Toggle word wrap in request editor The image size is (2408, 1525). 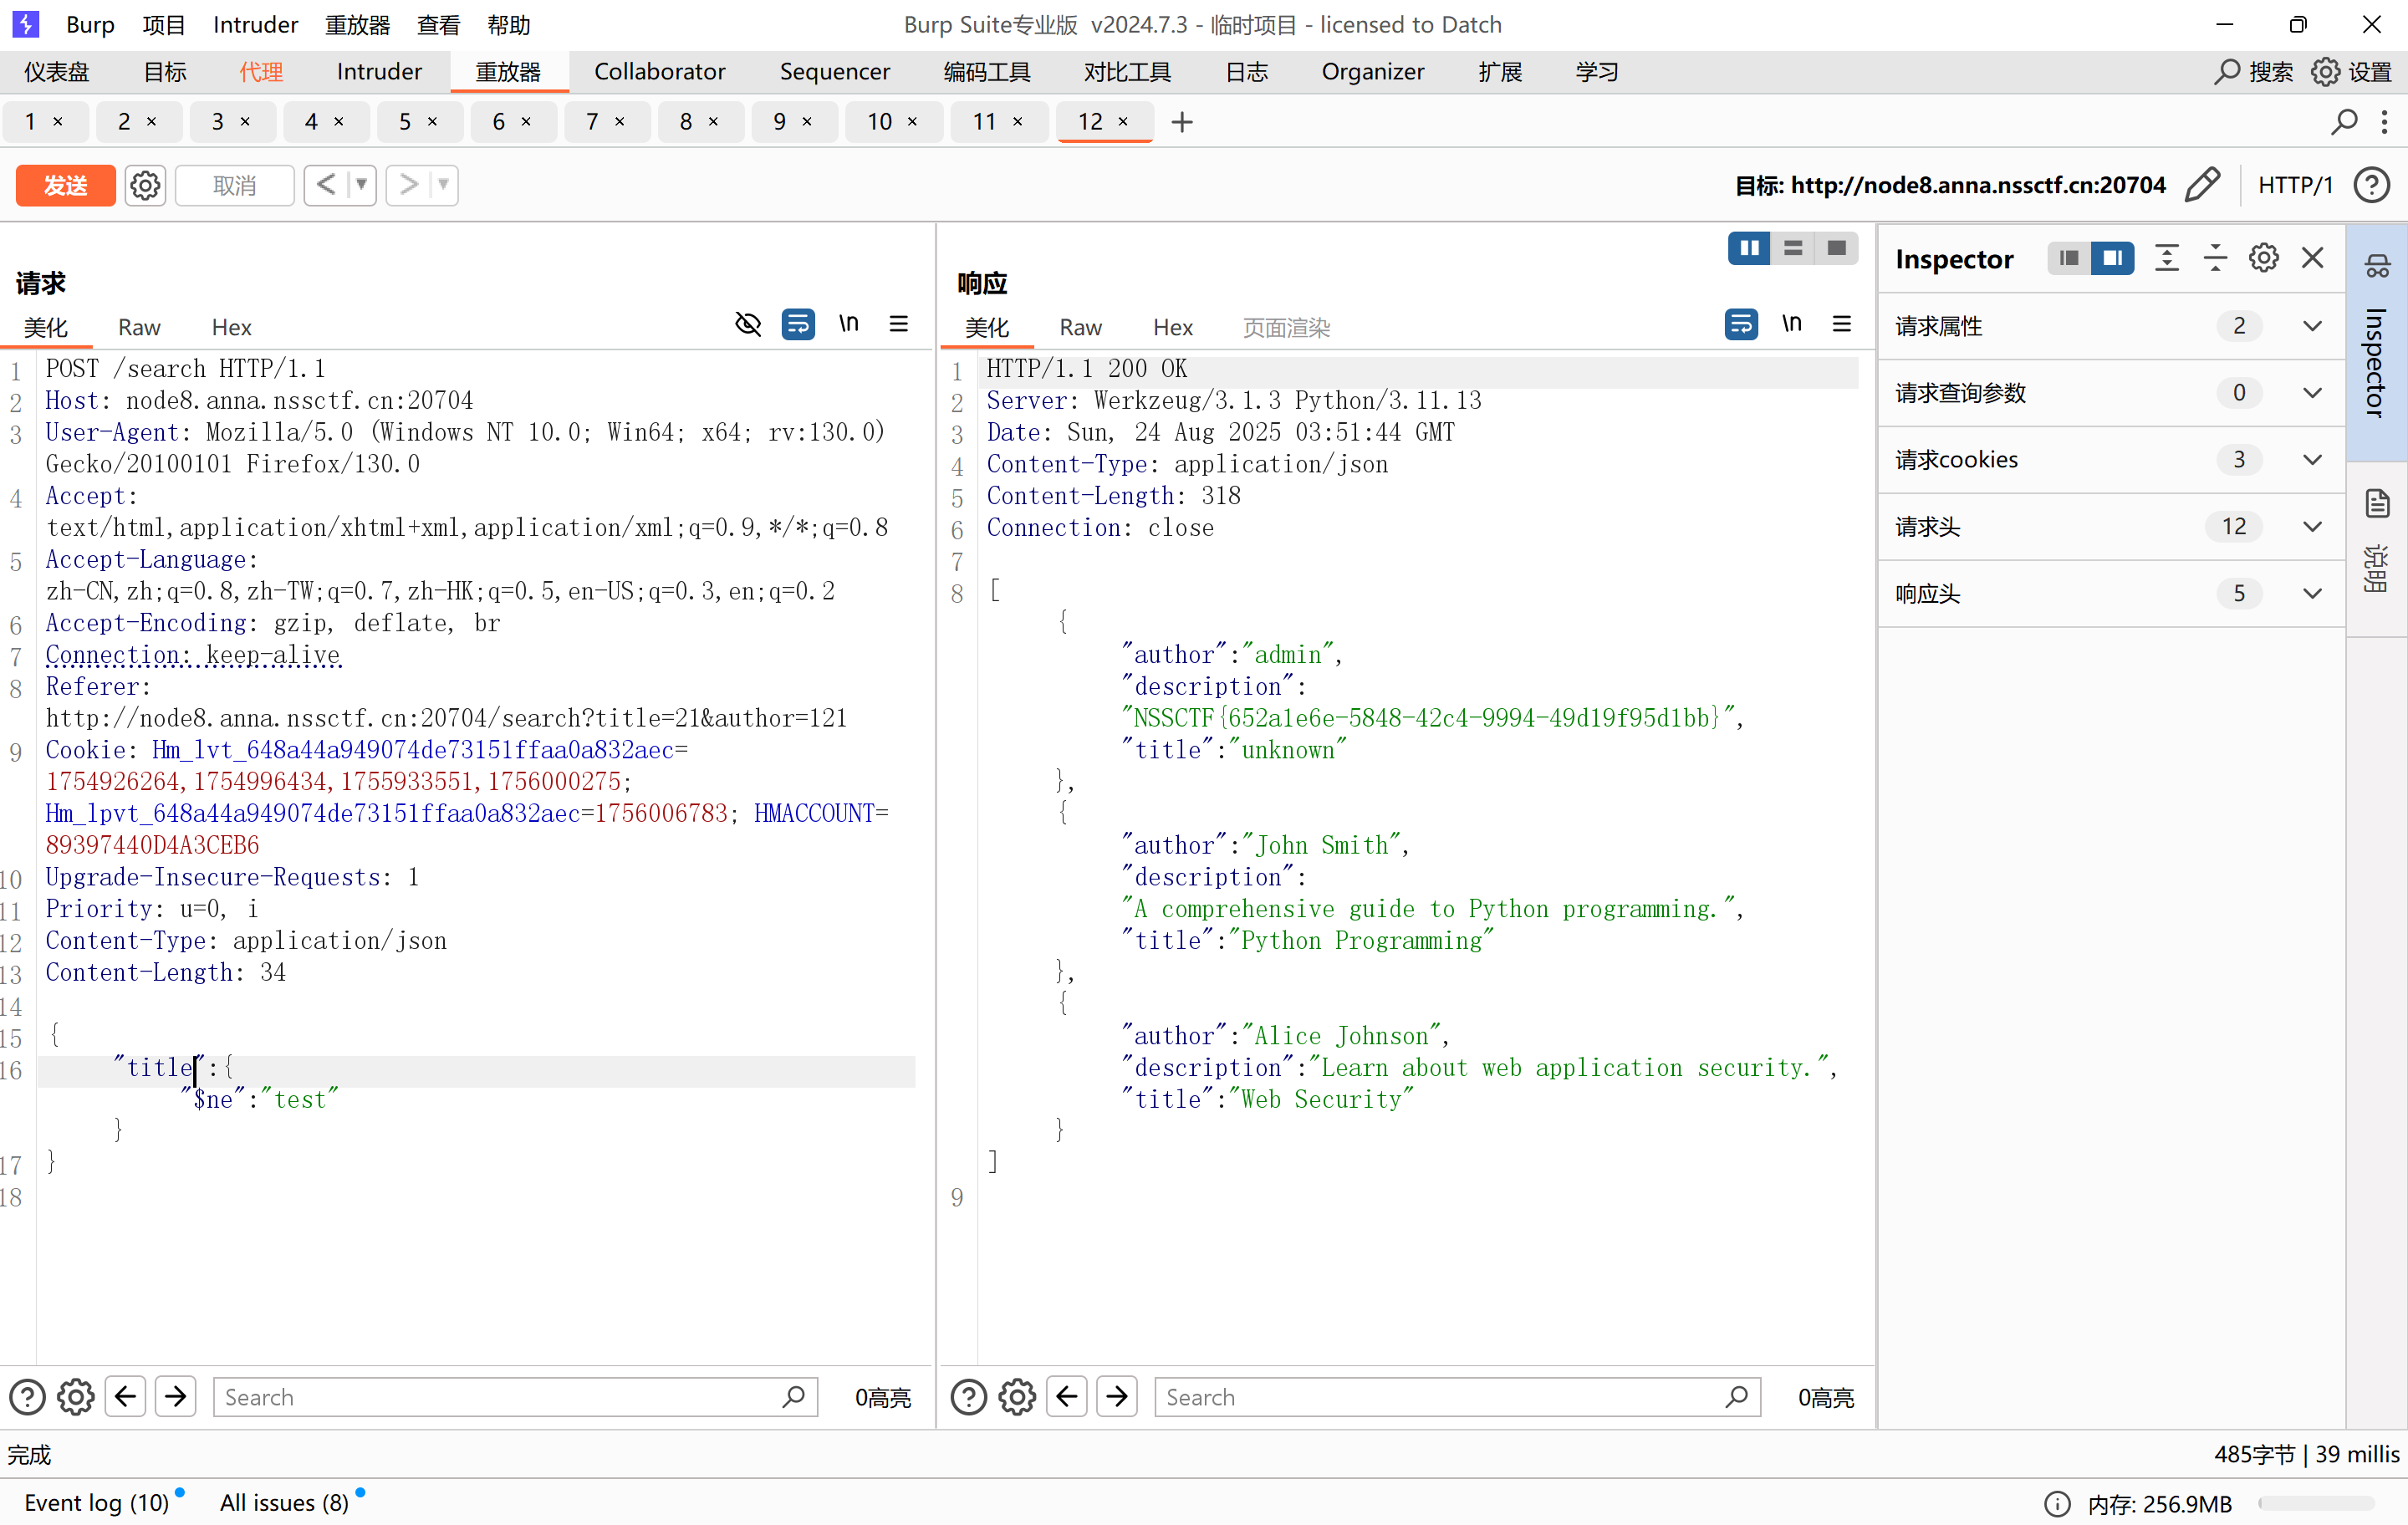[798, 324]
